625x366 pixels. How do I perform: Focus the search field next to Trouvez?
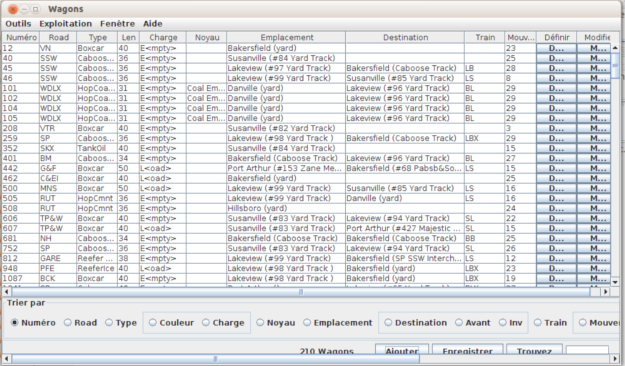(587, 350)
